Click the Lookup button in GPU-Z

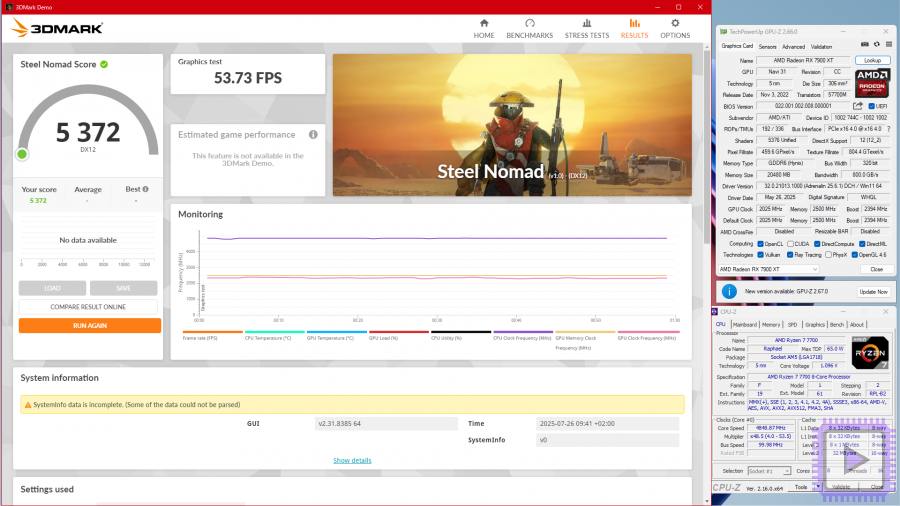[872, 60]
